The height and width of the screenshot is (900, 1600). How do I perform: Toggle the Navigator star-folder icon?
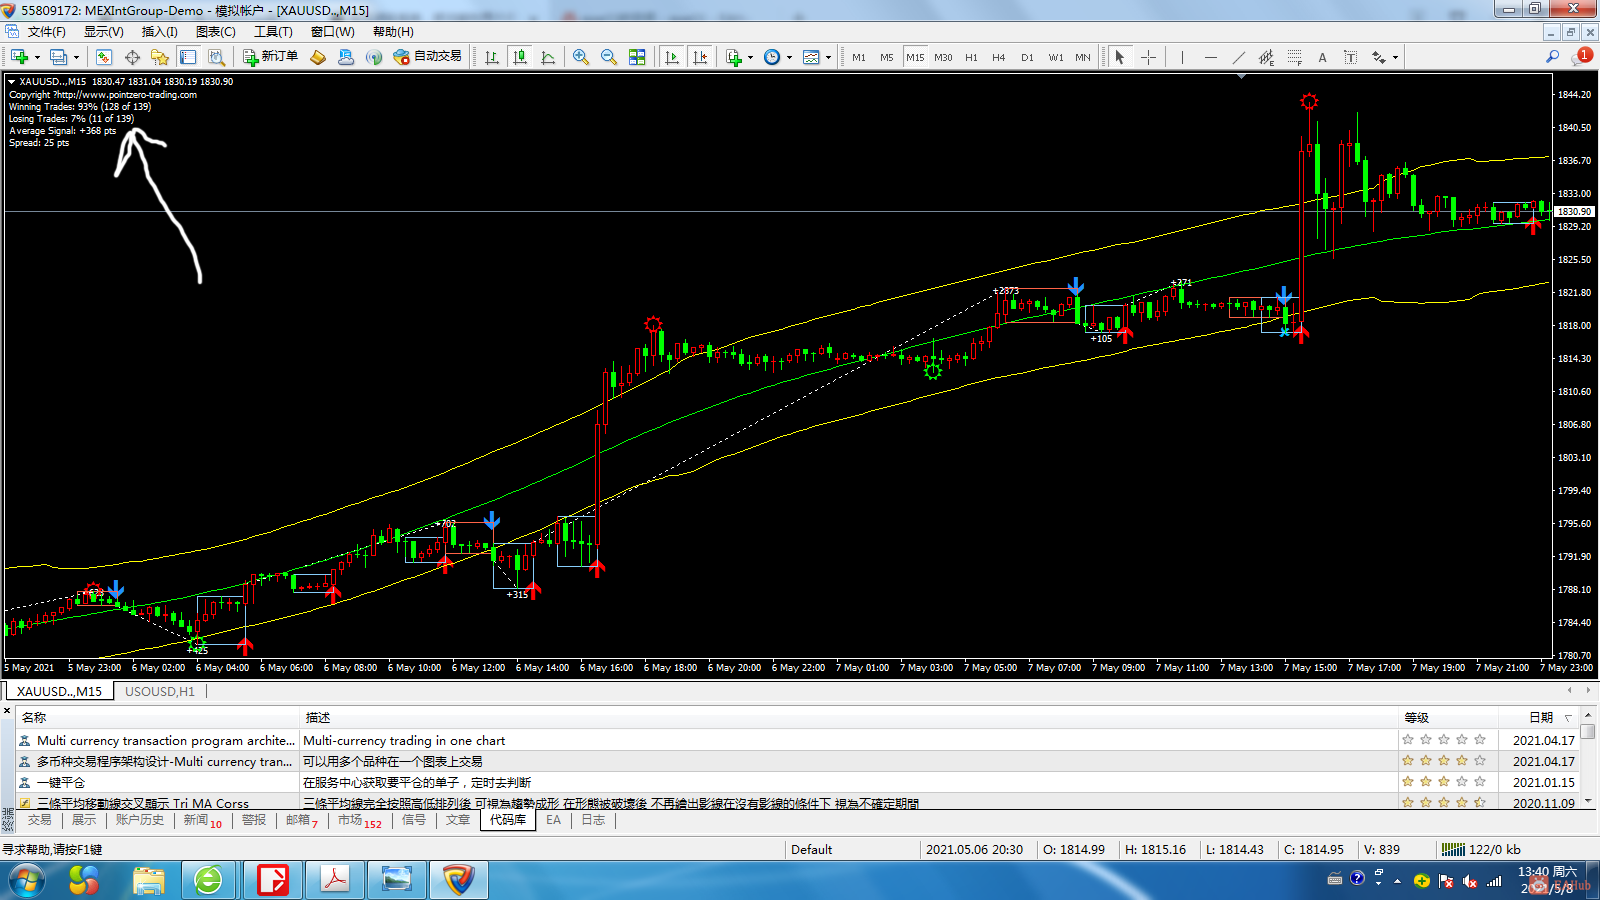[x=160, y=57]
